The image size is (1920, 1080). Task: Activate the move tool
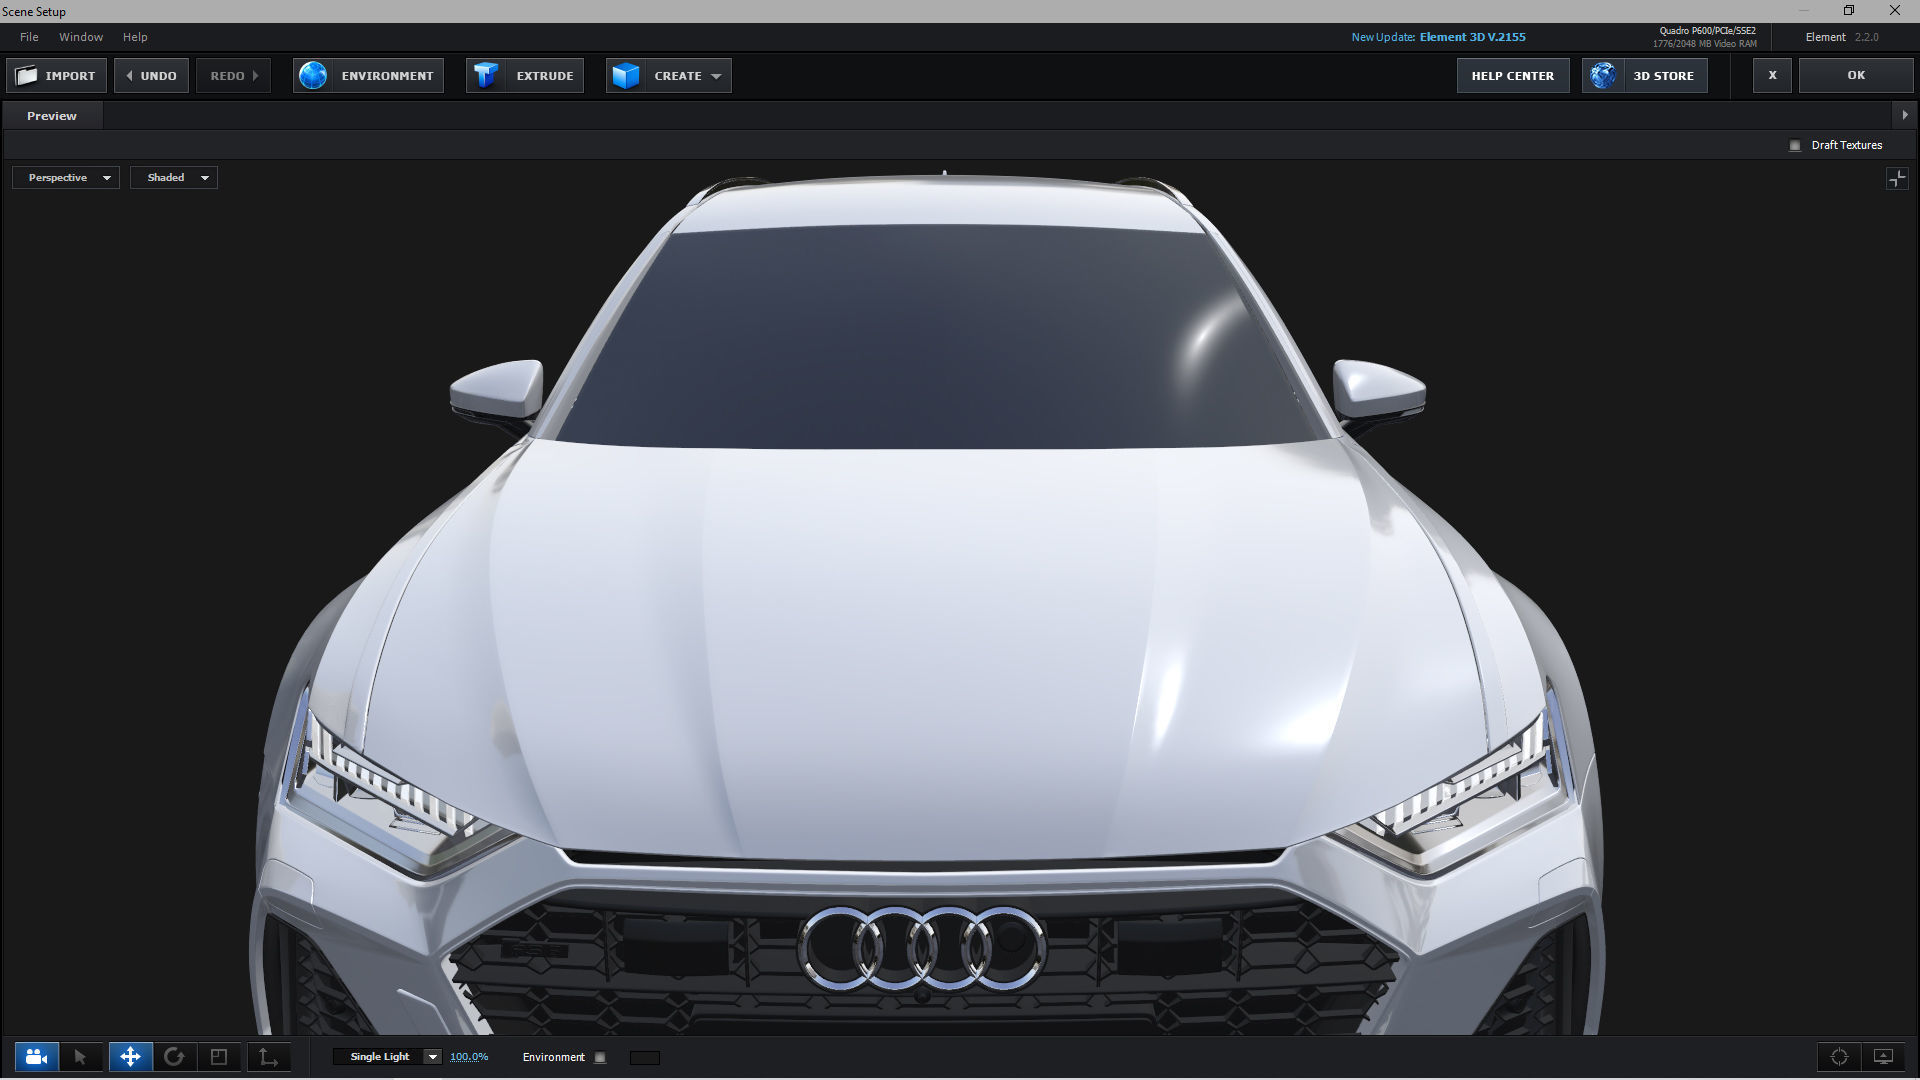pyautogui.click(x=130, y=1057)
